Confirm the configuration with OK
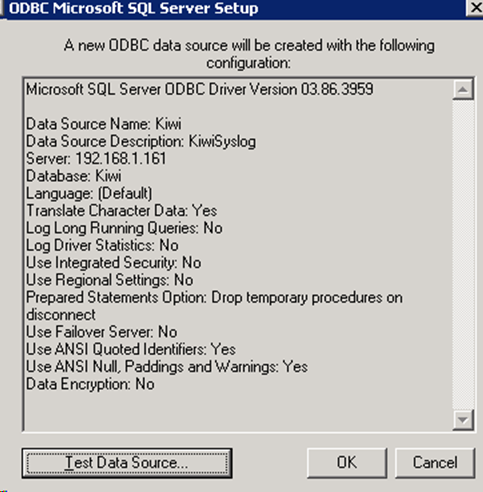The image size is (483, 492). coord(347,463)
